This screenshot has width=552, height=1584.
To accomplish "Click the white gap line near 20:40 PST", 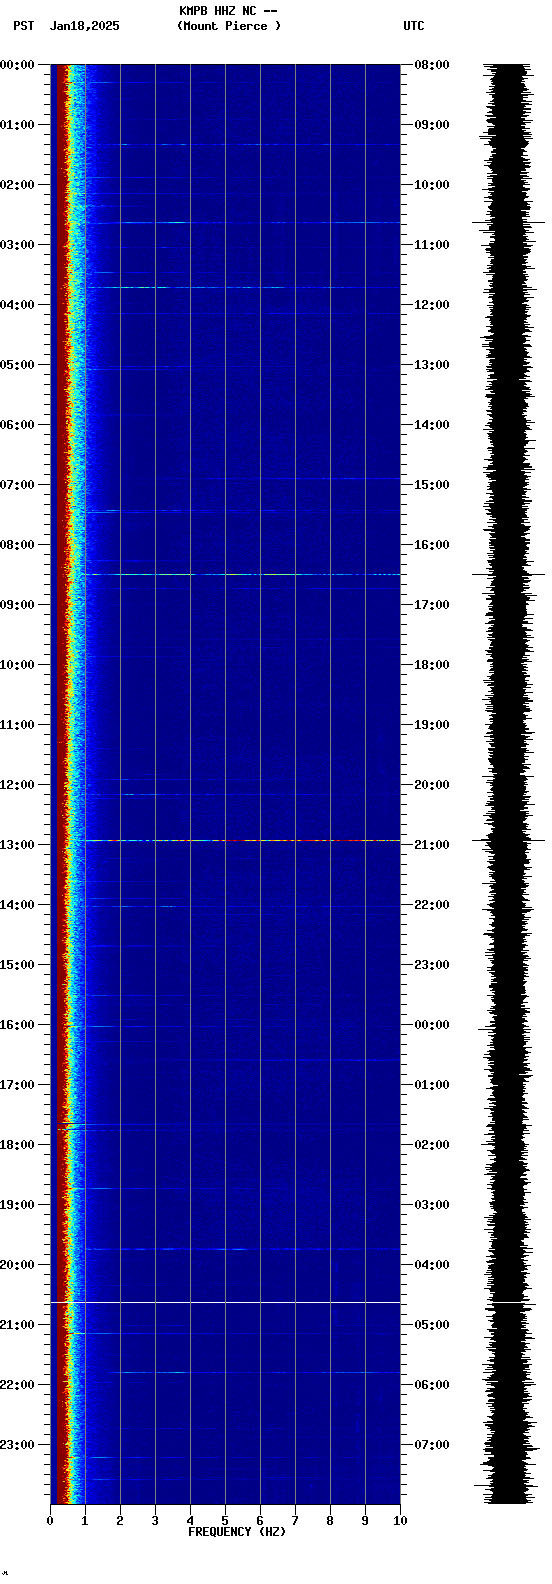I will click(225, 1303).
